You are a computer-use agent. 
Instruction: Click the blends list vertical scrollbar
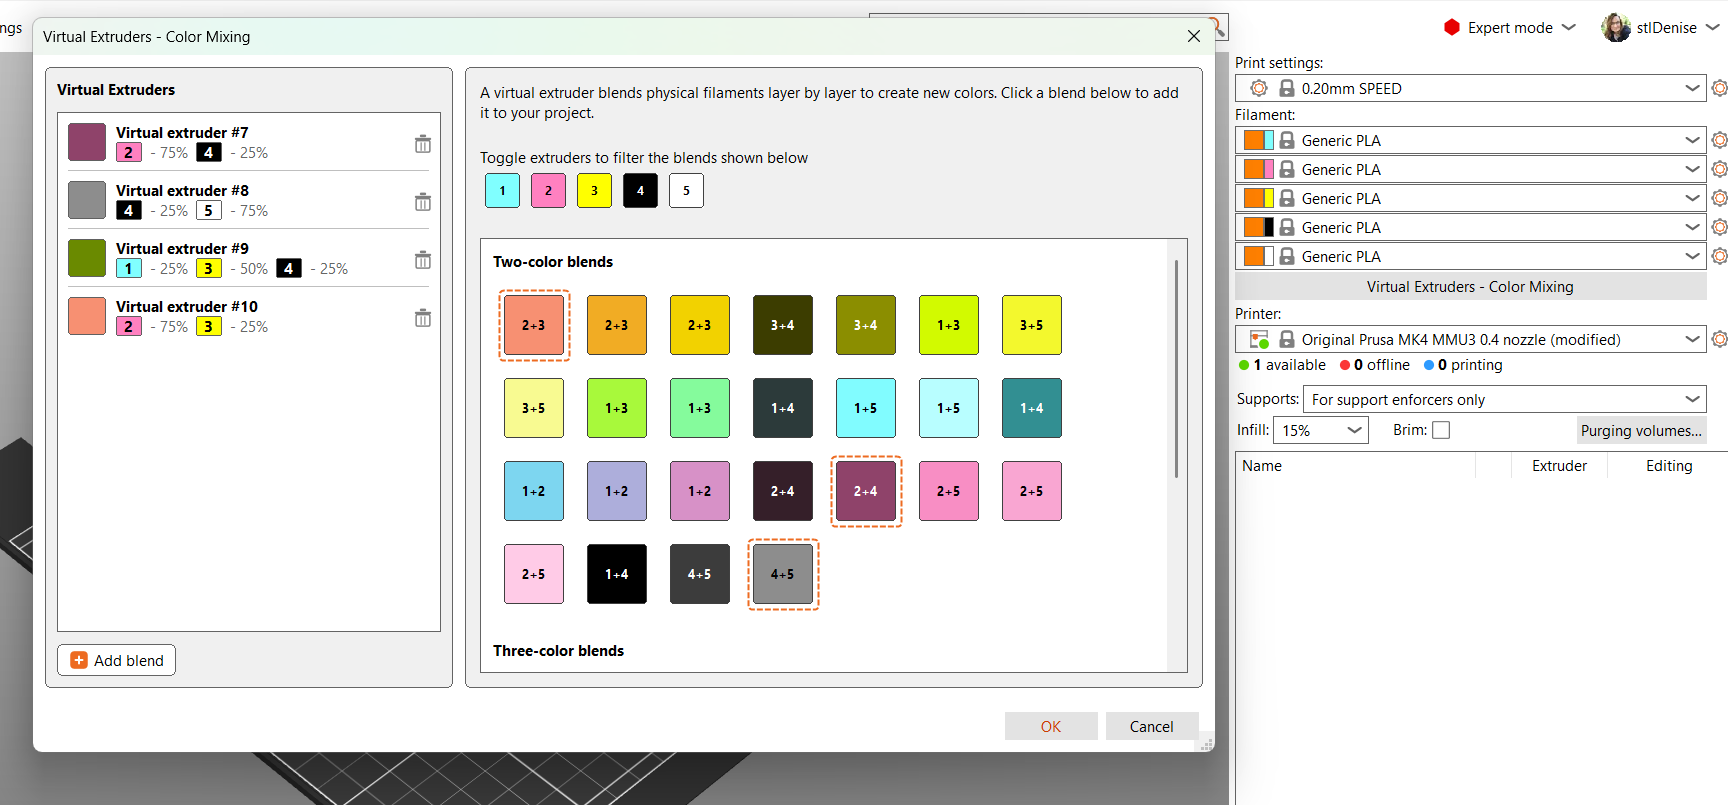pyautogui.click(x=1176, y=368)
